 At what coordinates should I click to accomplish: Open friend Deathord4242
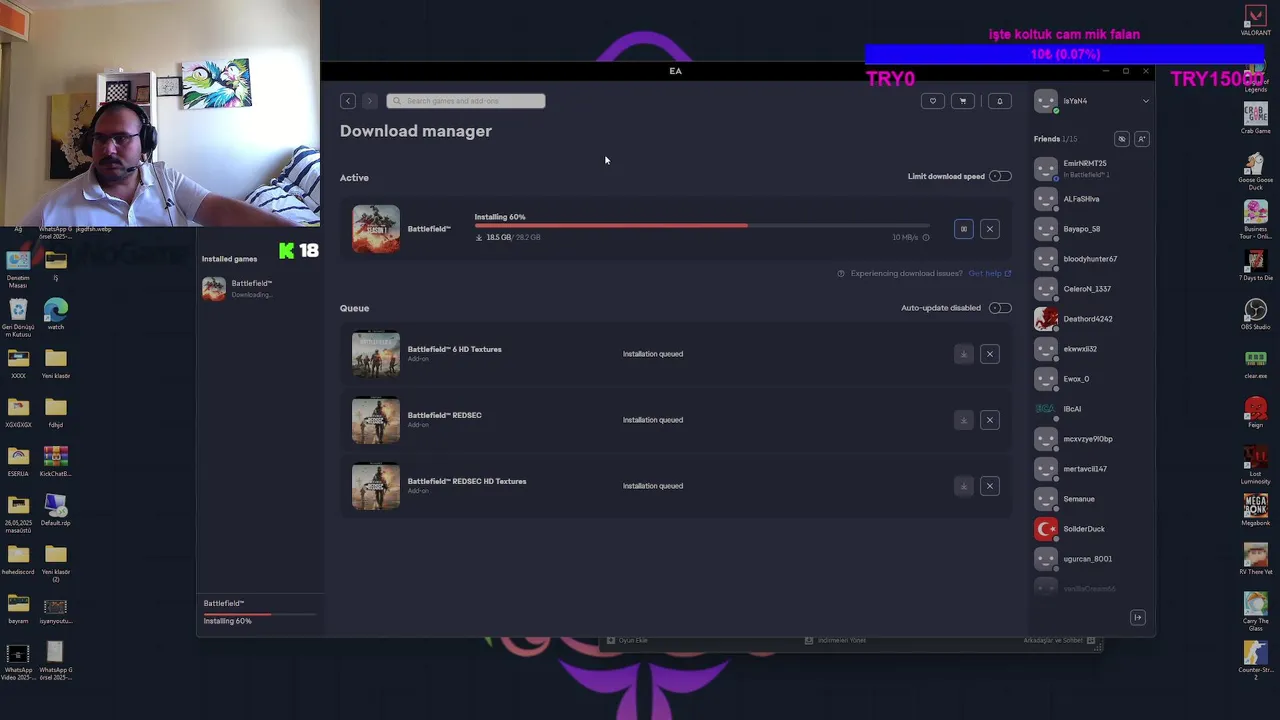pos(1089,319)
